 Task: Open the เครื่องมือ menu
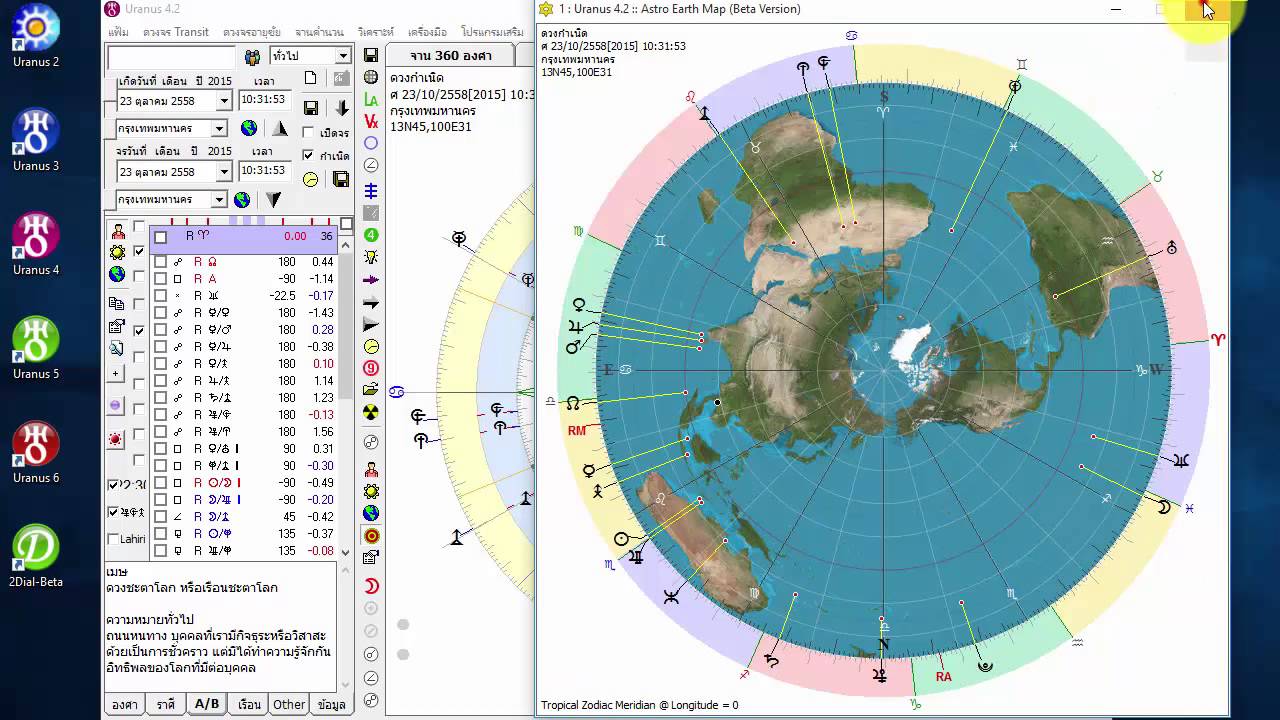click(x=427, y=32)
